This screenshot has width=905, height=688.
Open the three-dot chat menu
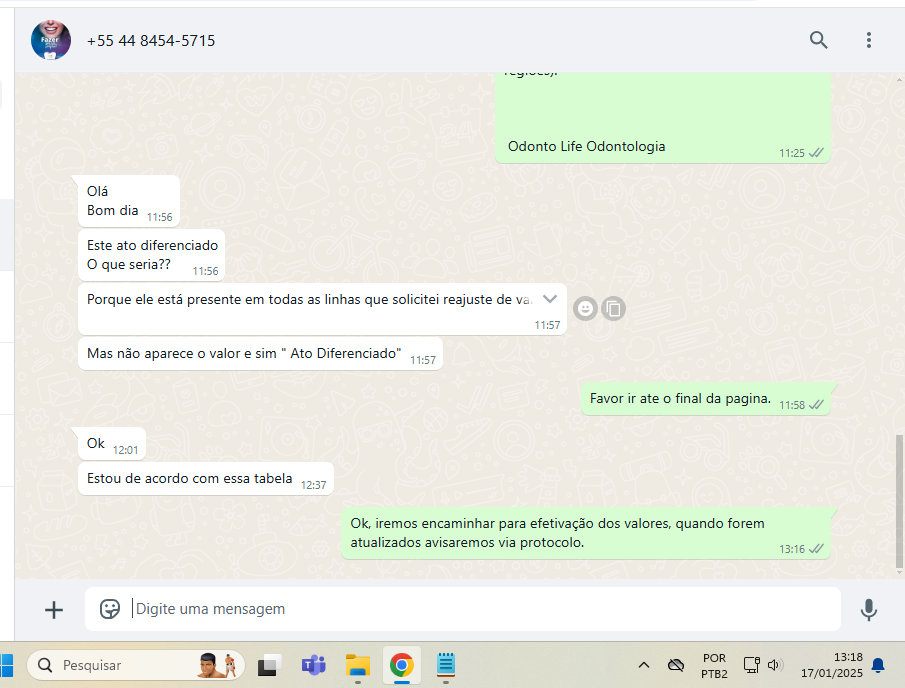click(x=869, y=40)
